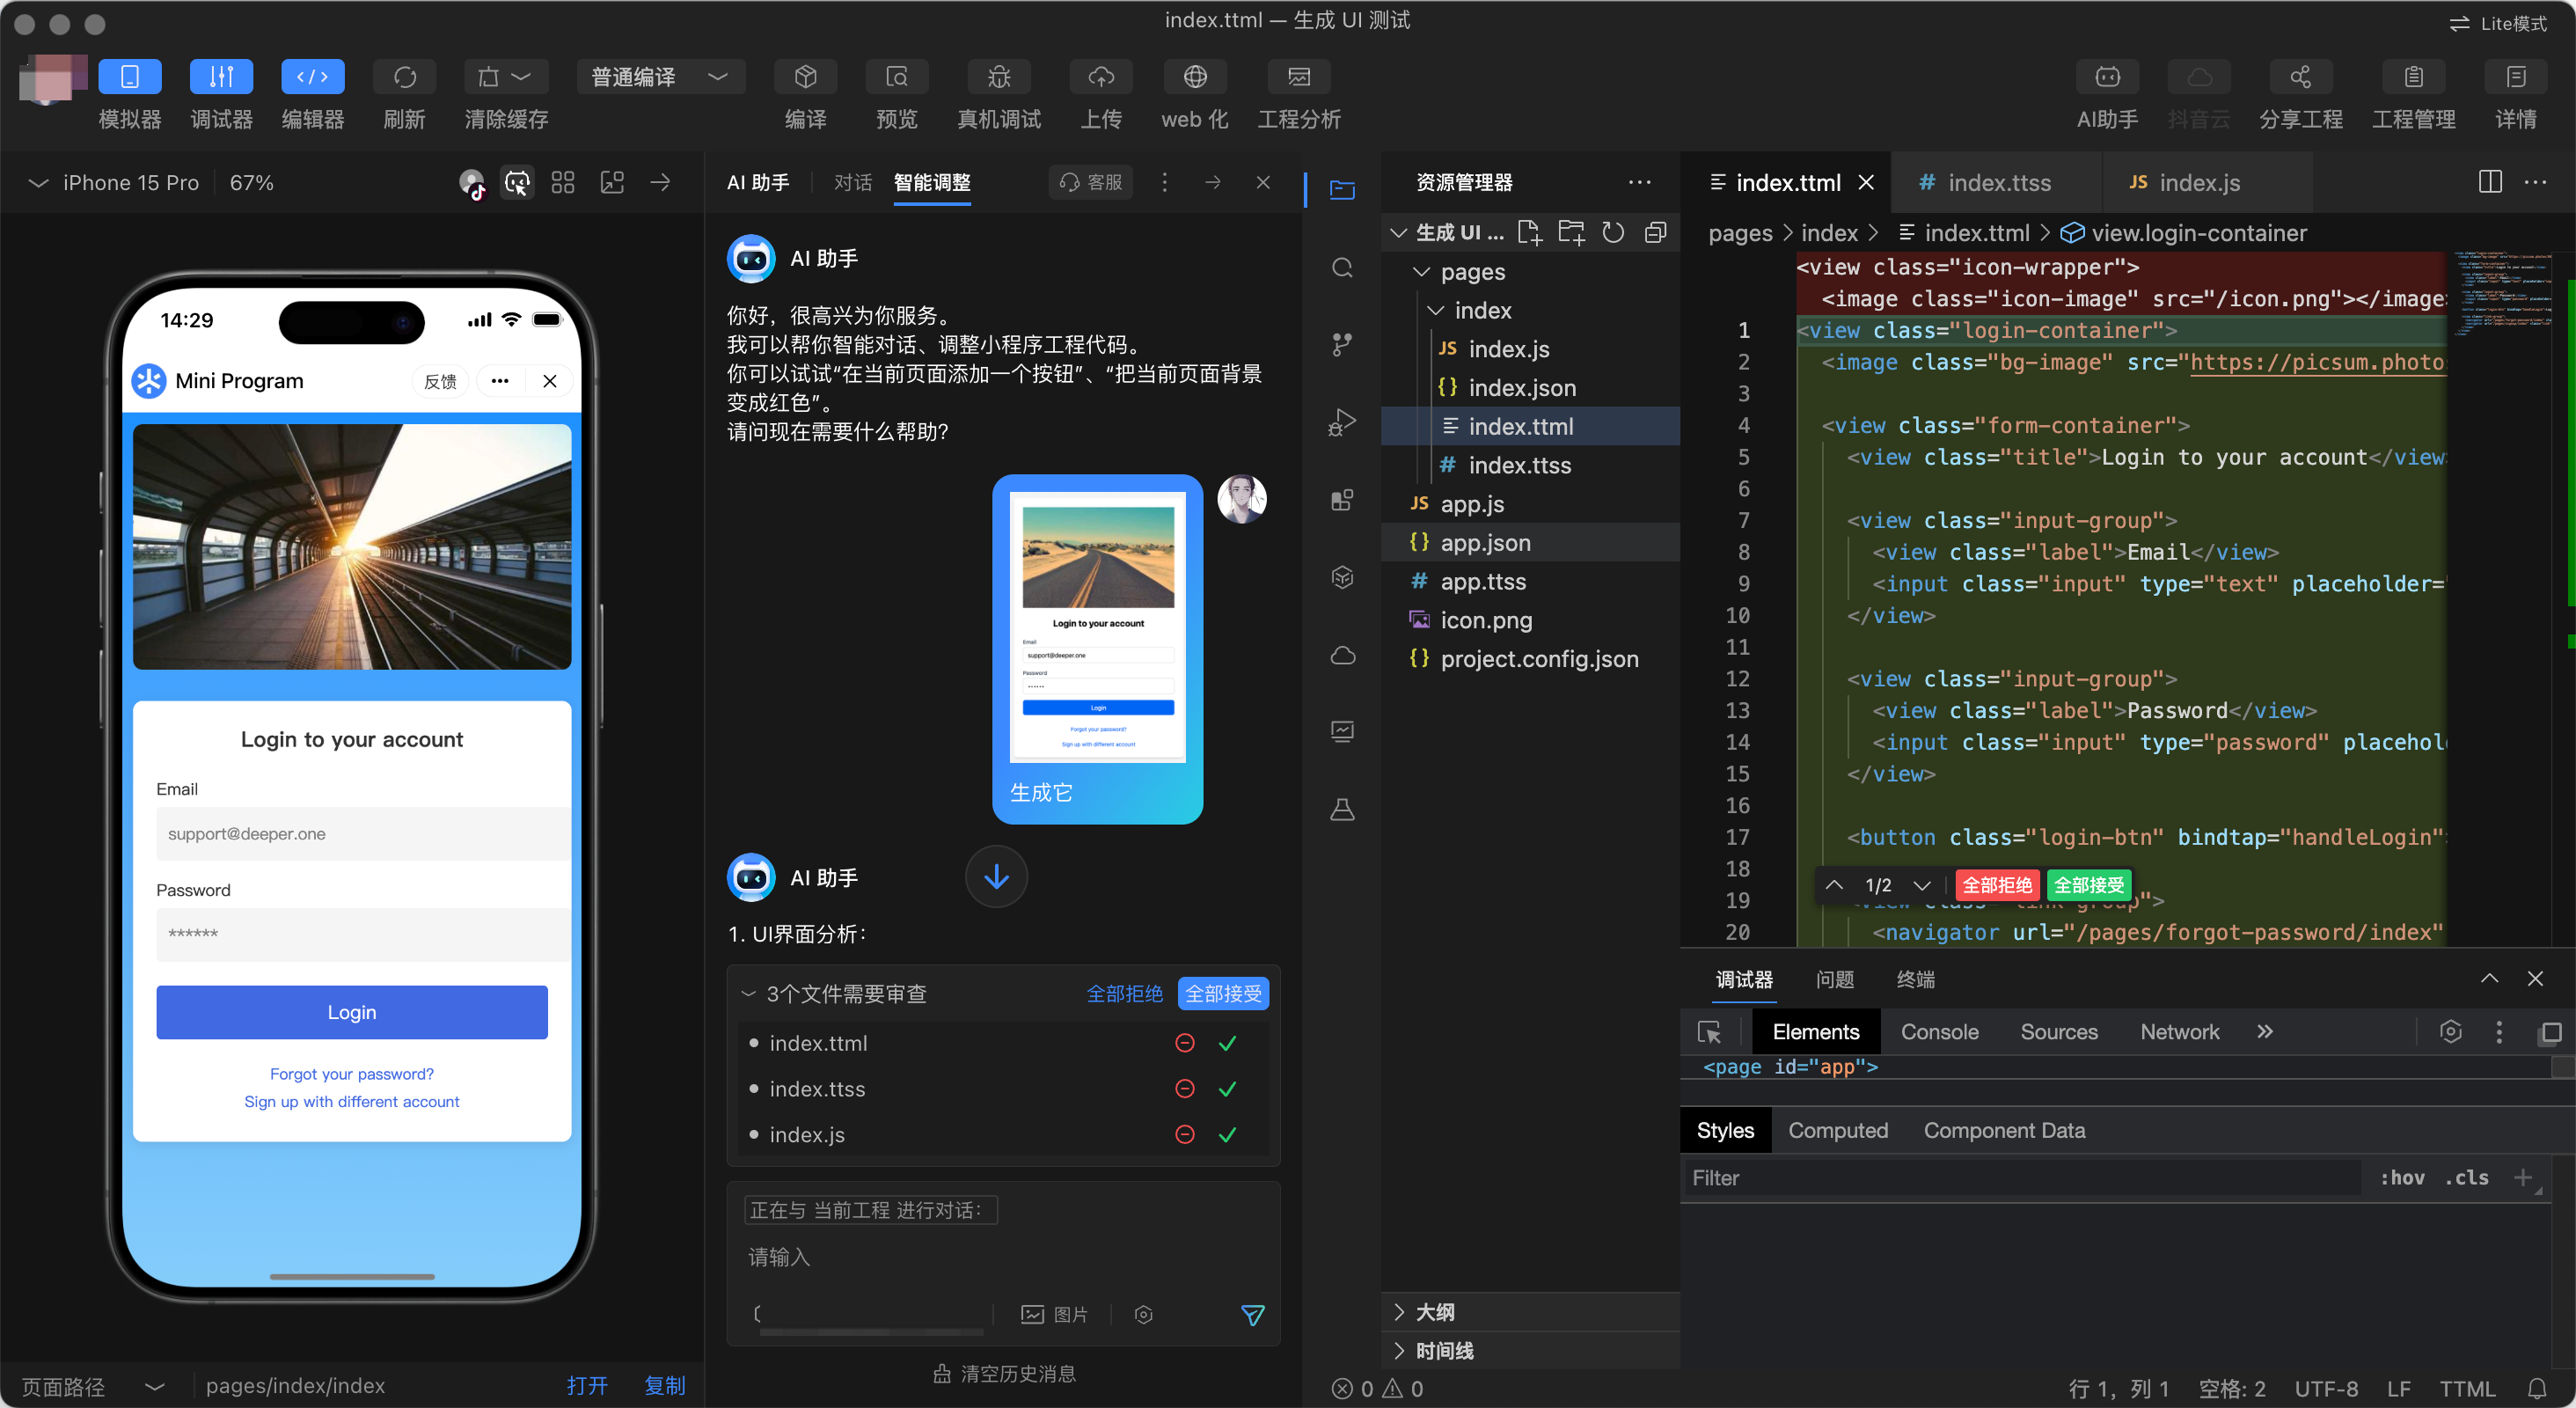Image resolution: width=2576 pixels, height=1408 pixels.
Task: Click the split editor layout icon
Action: pos(2490,182)
